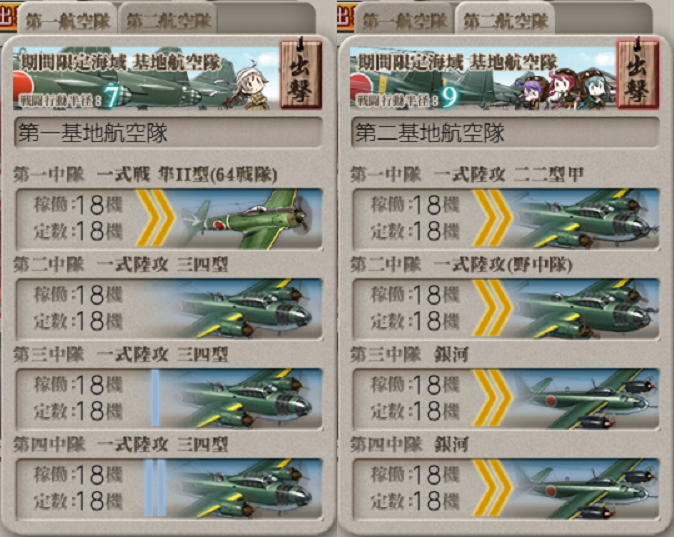Click the 出撃 wooden sign on second air base
The image size is (674, 537).
pyautogui.click(x=637, y=74)
